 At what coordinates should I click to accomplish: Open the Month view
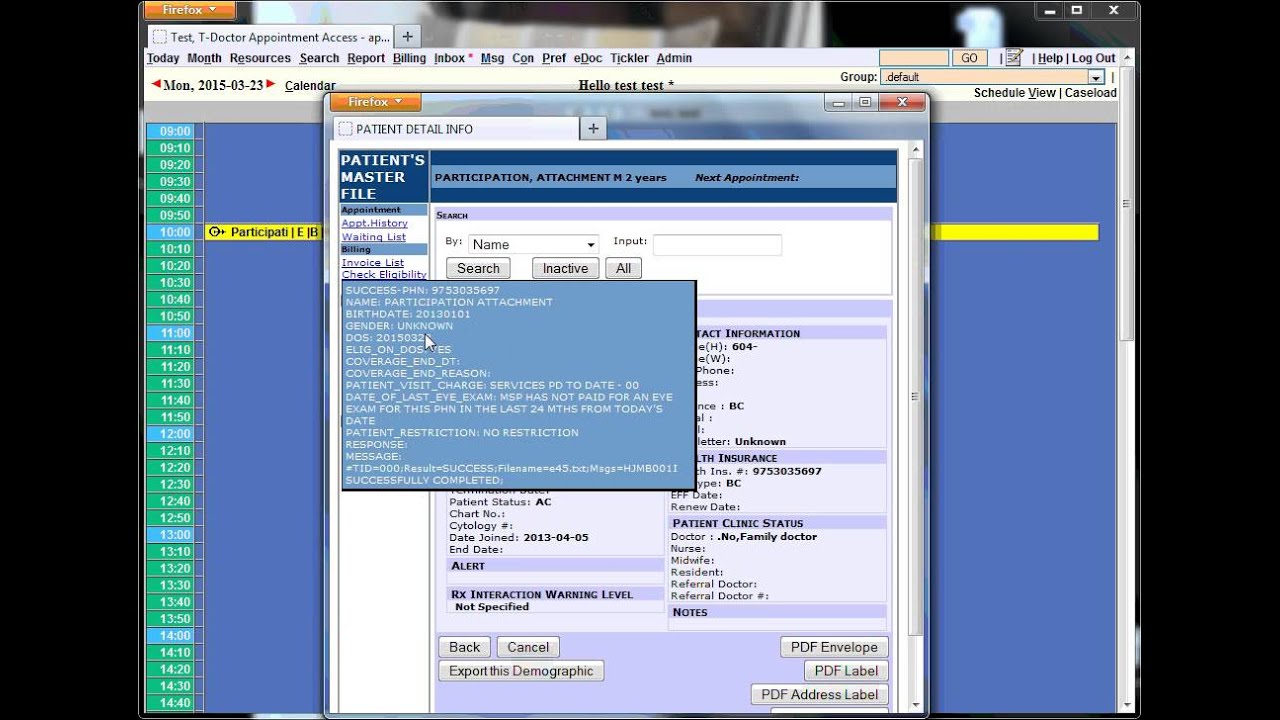click(x=204, y=58)
